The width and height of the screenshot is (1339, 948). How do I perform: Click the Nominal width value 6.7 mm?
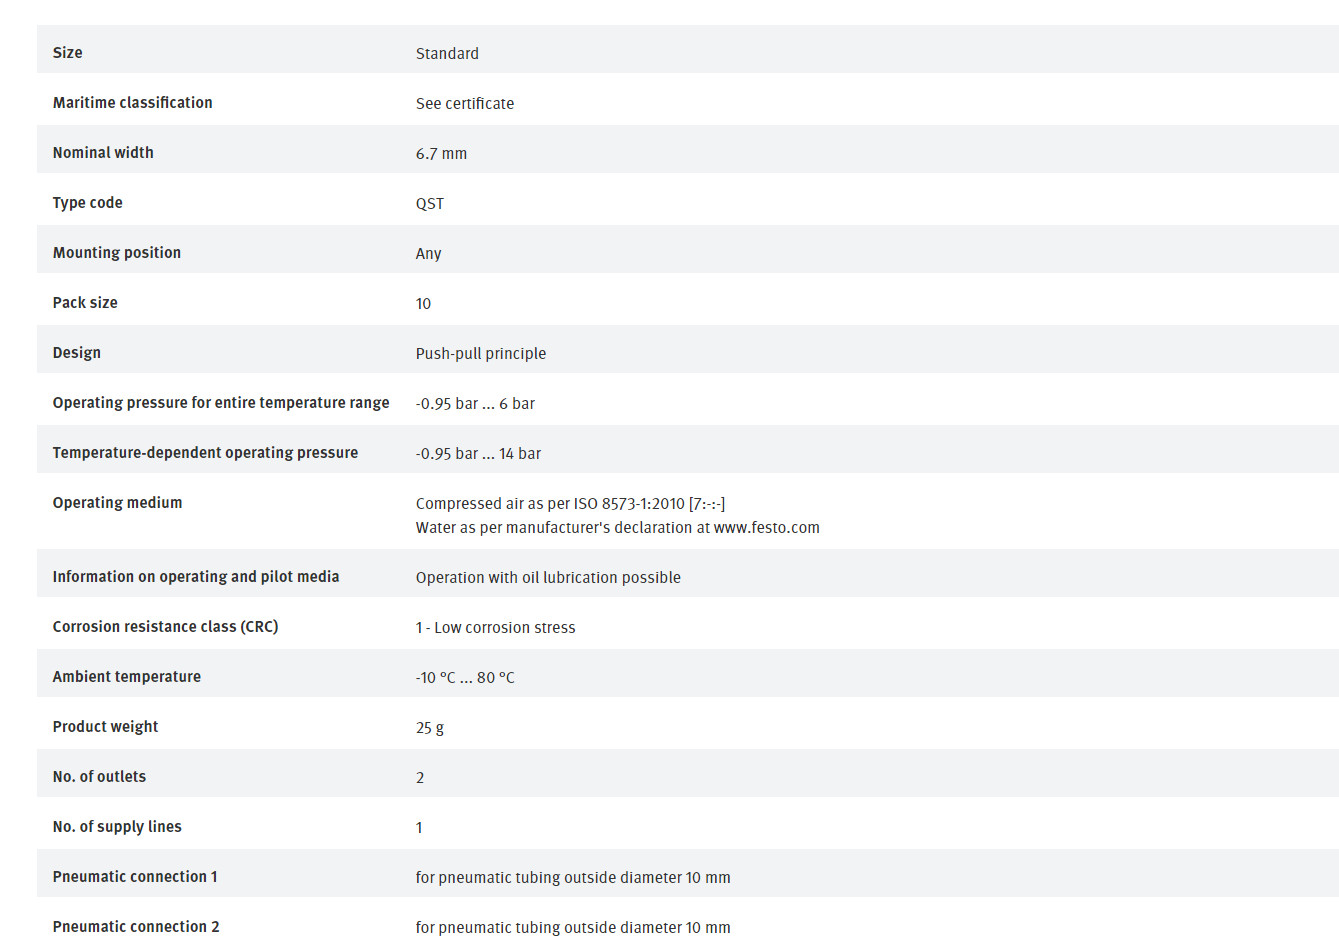(441, 154)
